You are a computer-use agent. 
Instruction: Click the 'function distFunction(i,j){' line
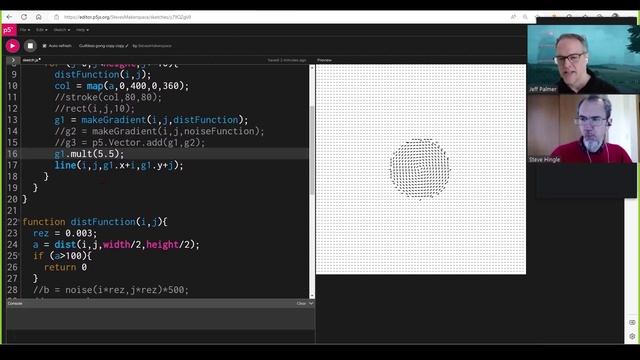95,222
